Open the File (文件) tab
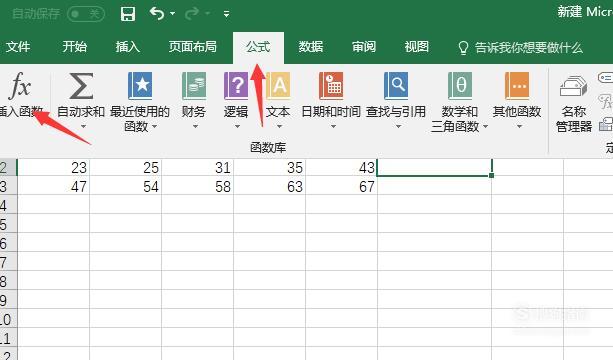The width and height of the screenshot is (613, 360). click(18, 47)
